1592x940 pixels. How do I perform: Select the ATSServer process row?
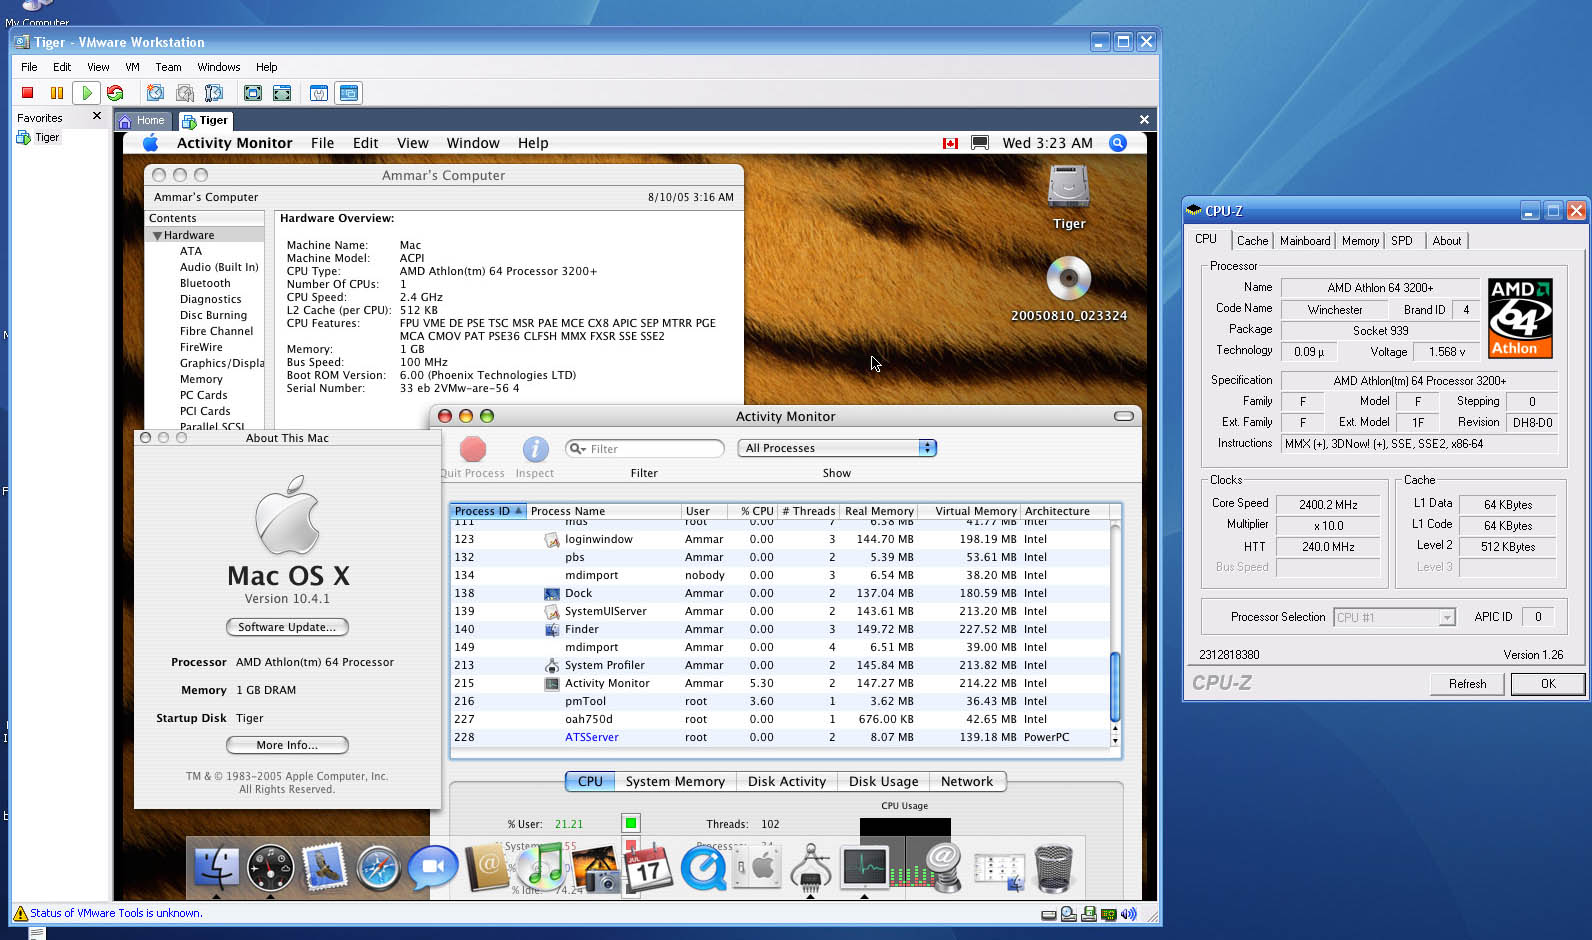pos(780,737)
